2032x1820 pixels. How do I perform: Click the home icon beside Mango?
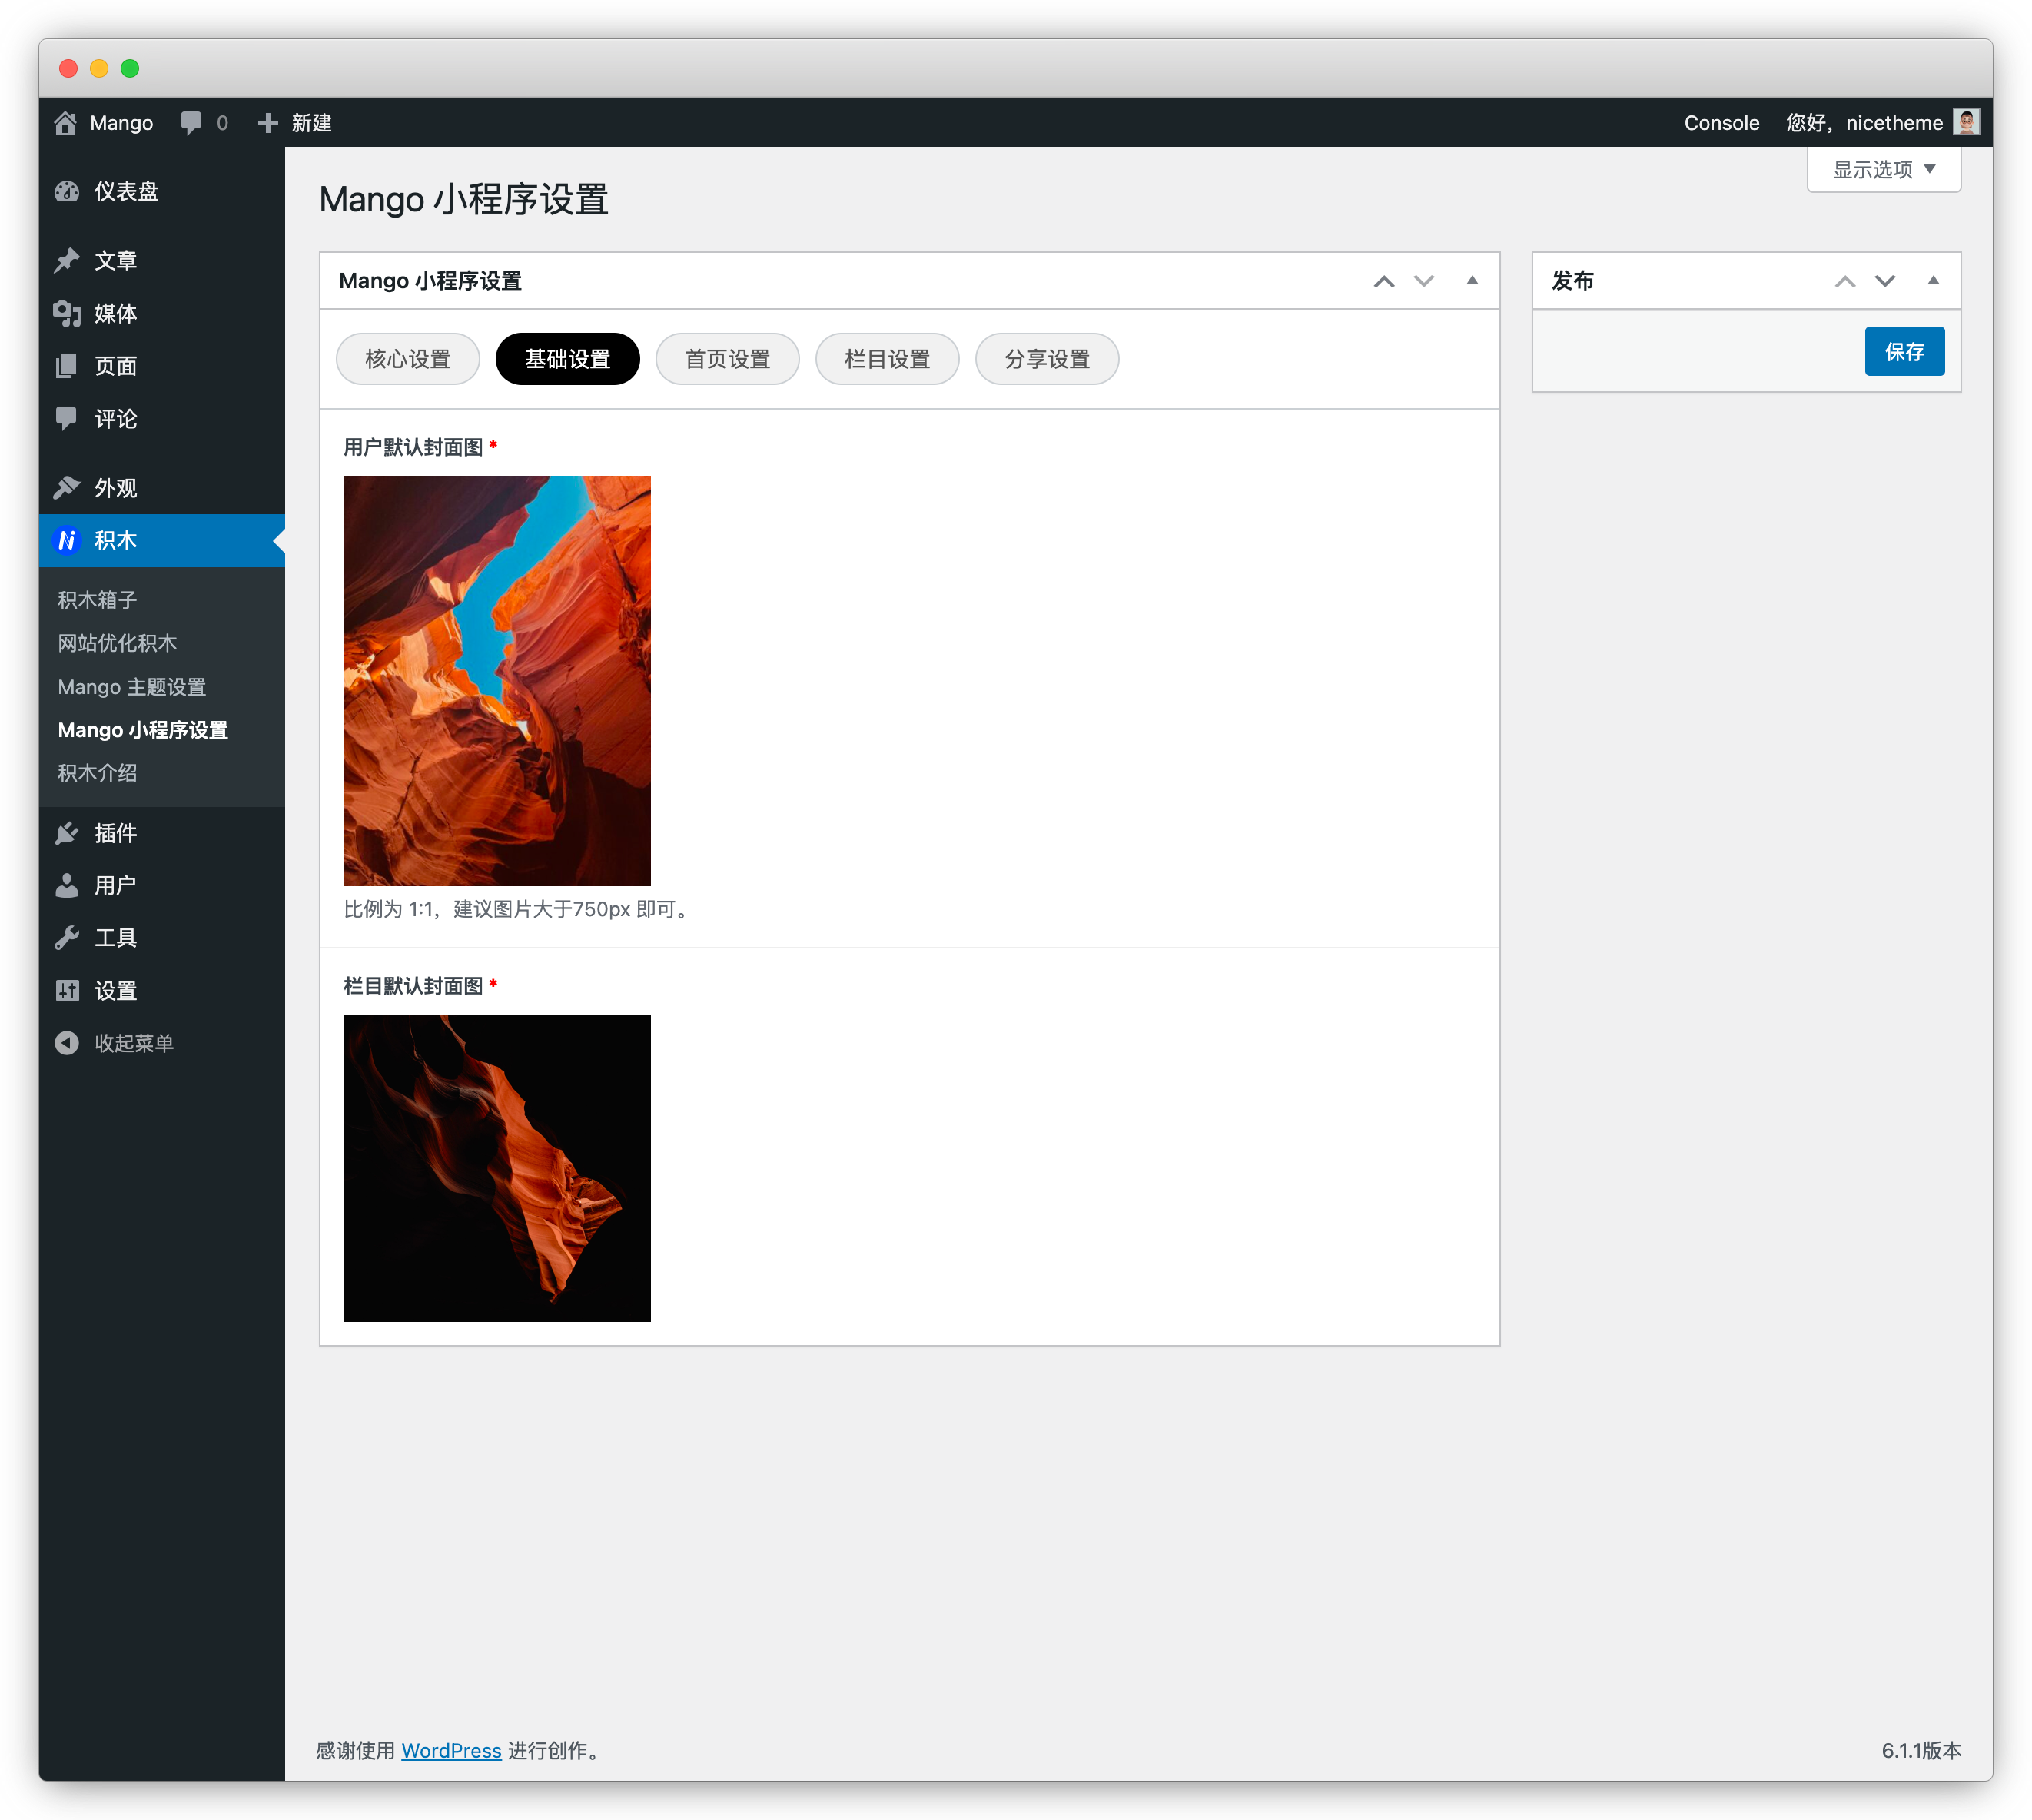[66, 122]
